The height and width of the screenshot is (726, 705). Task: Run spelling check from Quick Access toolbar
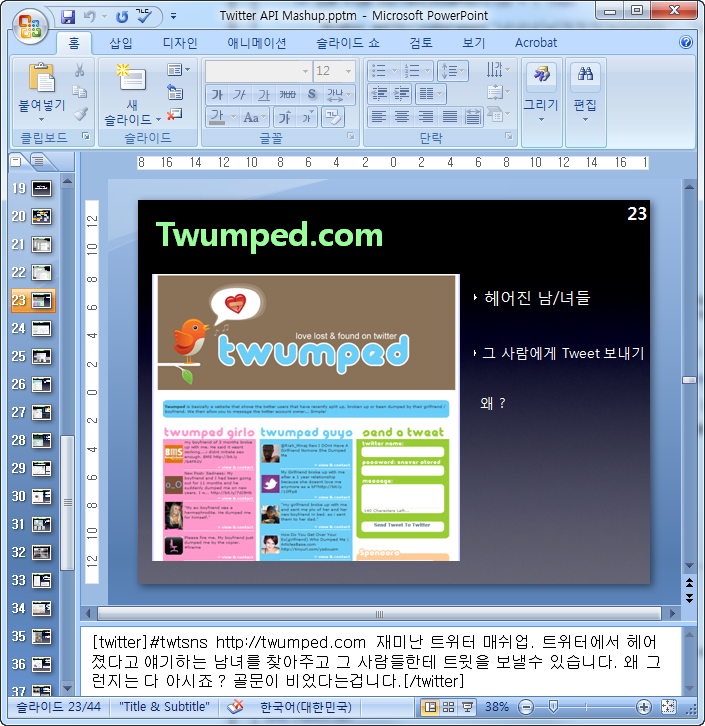tap(144, 17)
